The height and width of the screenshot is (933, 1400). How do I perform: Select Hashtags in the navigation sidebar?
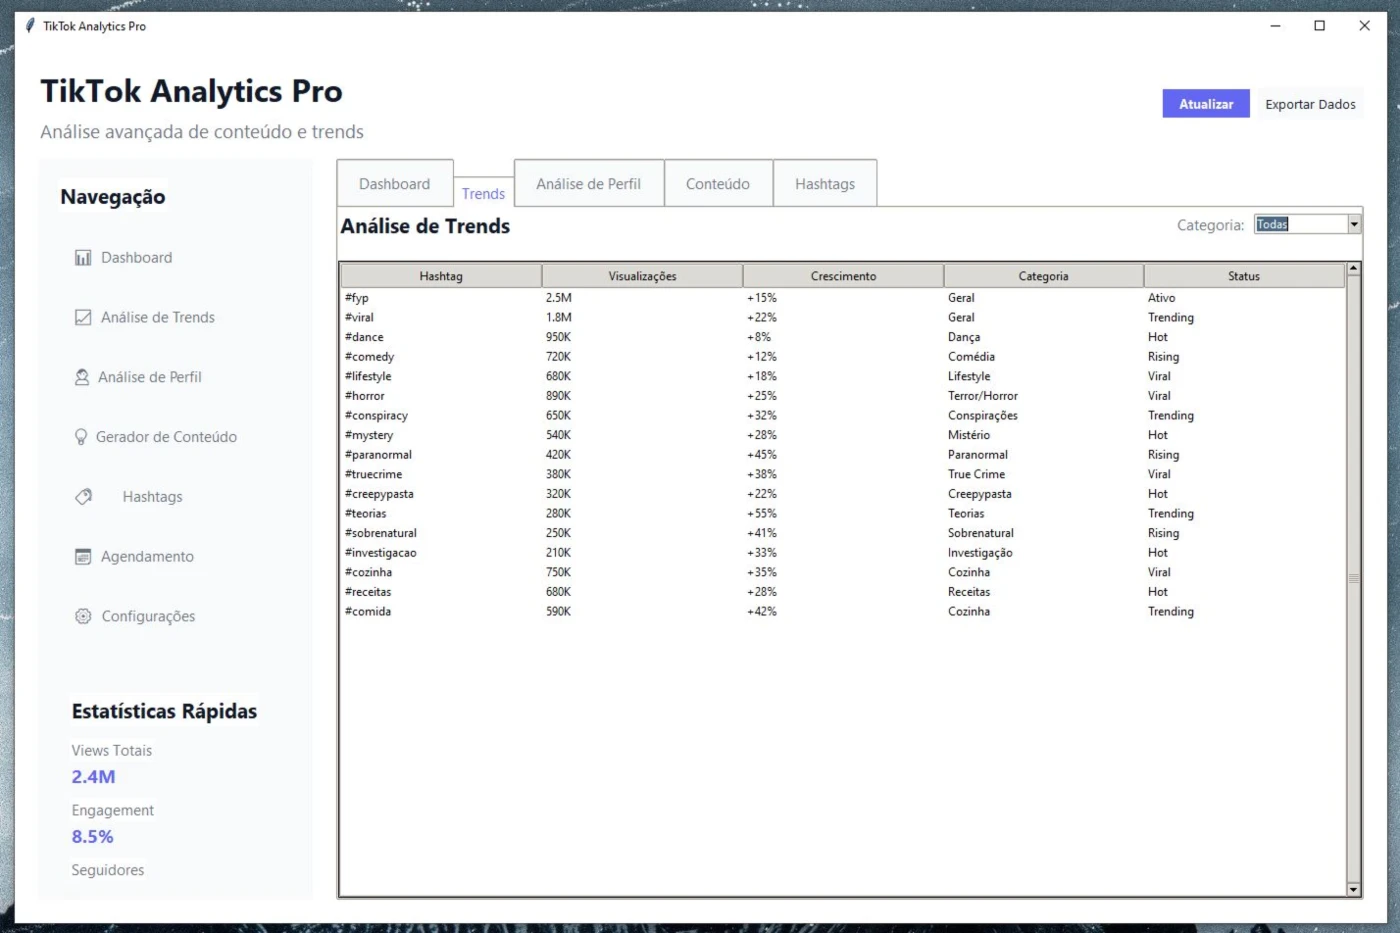point(153,497)
